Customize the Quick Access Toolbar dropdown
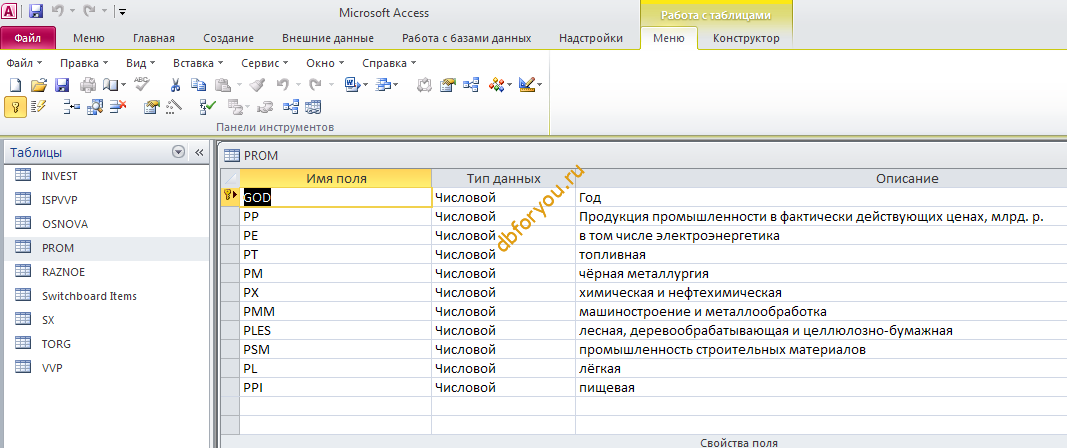1067x448 pixels. [x=121, y=12]
